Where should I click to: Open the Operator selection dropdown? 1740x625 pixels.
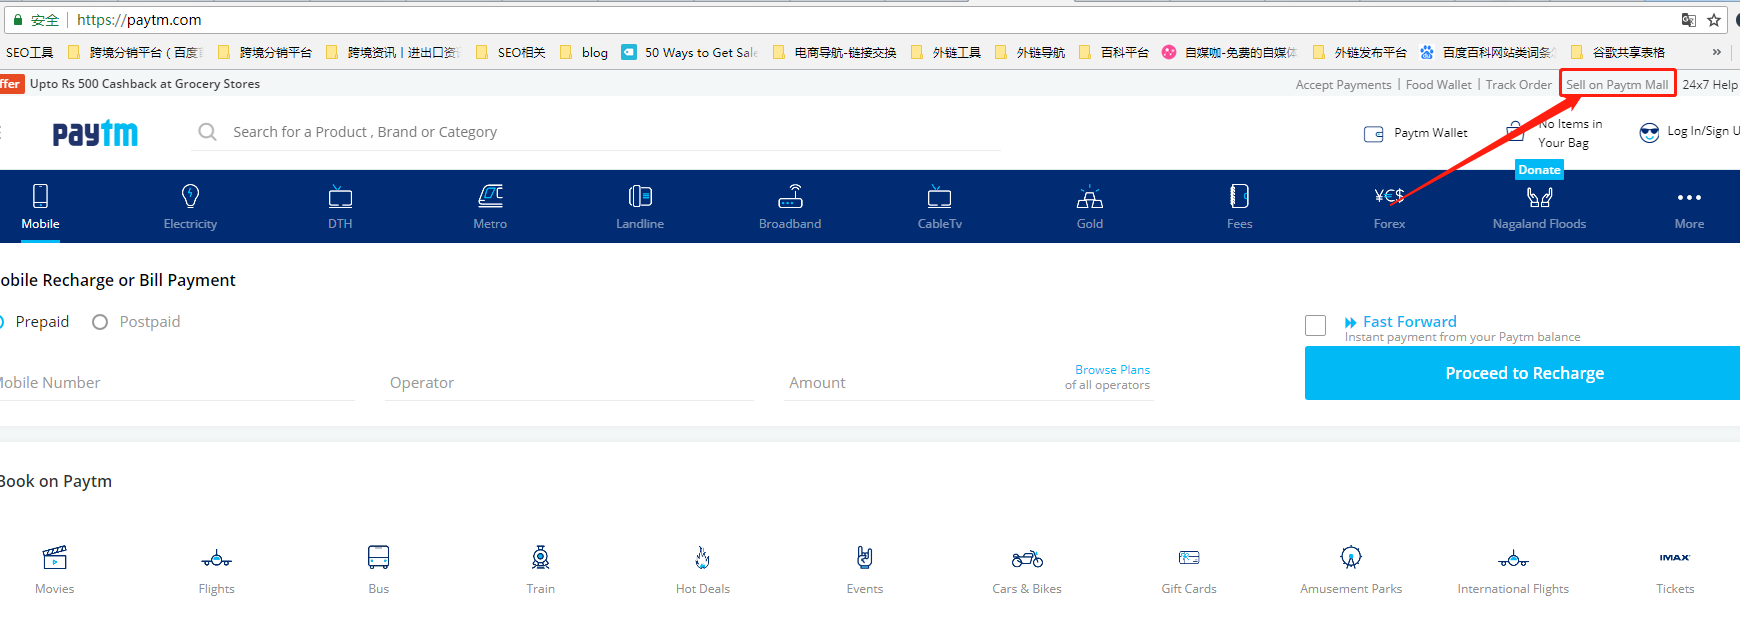click(x=569, y=383)
